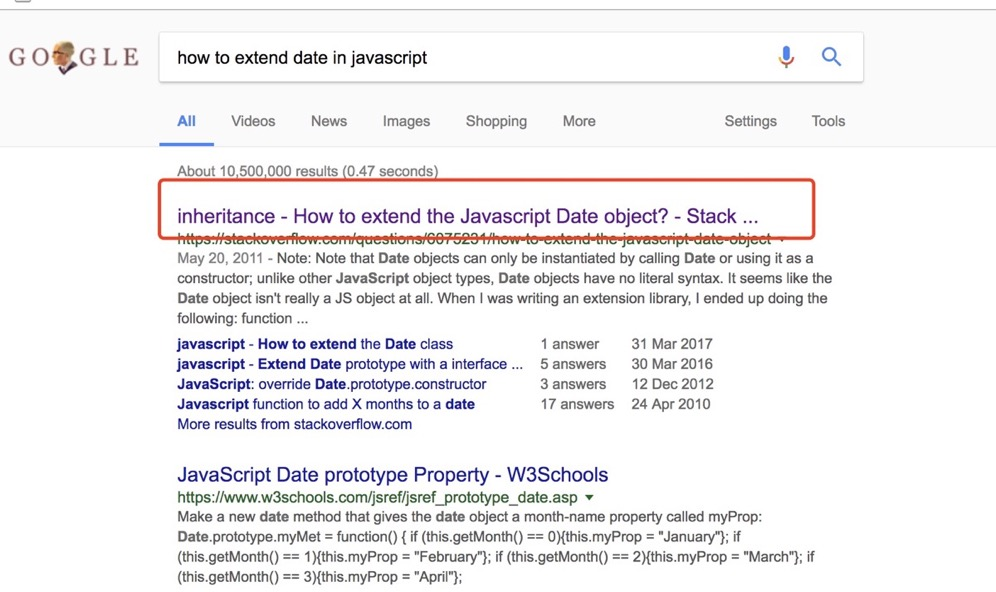Click the Google doodle logo
Image resolution: width=996 pixels, height=592 pixels.
coord(73,58)
